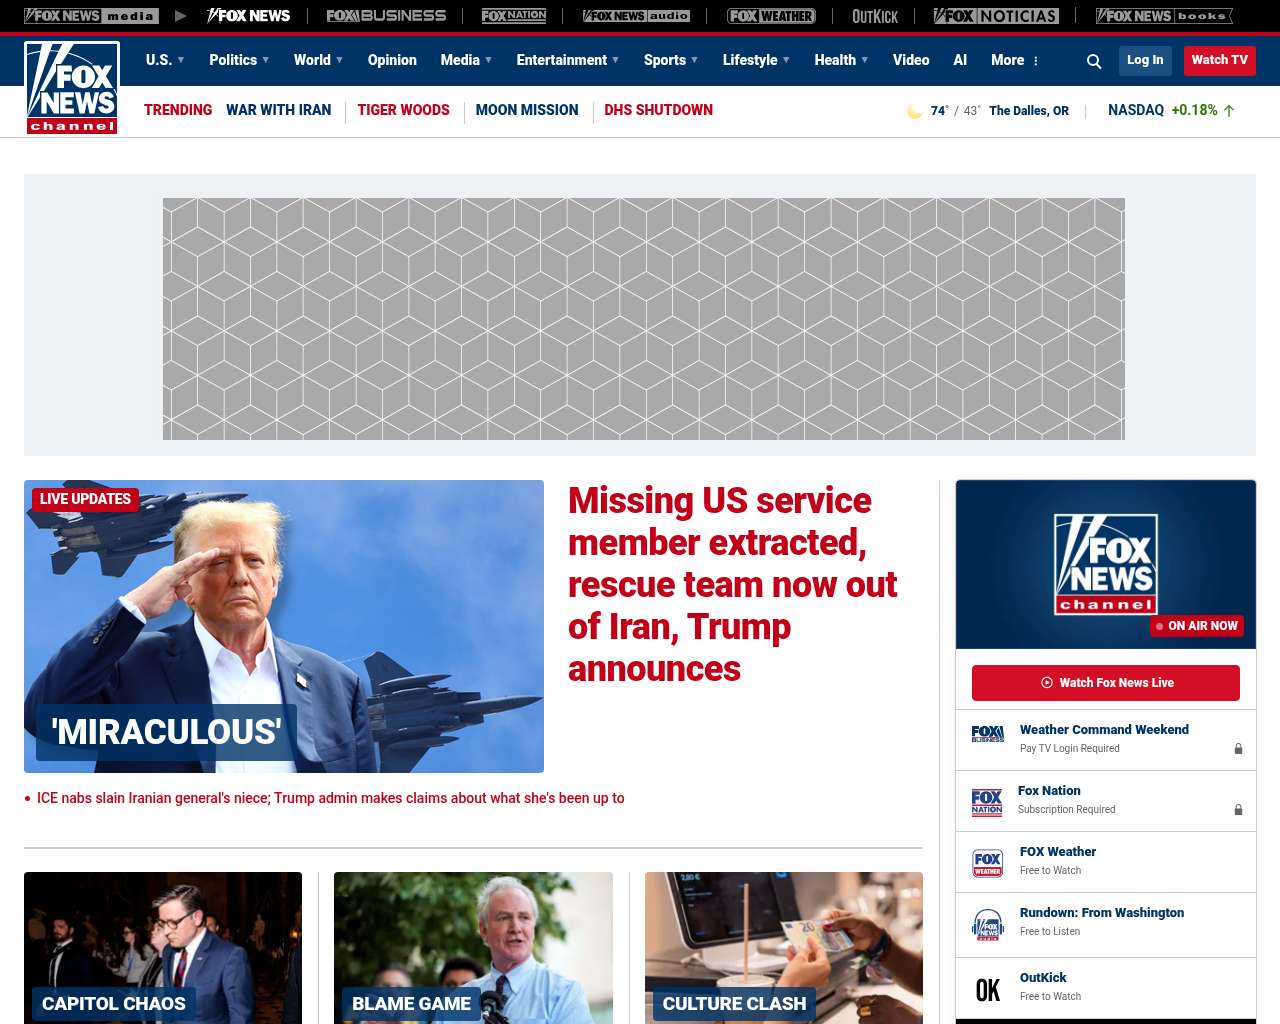The height and width of the screenshot is (1024, 1280).
Task: Start Watch Fox News Live stream
Action: coord(1106,683)
